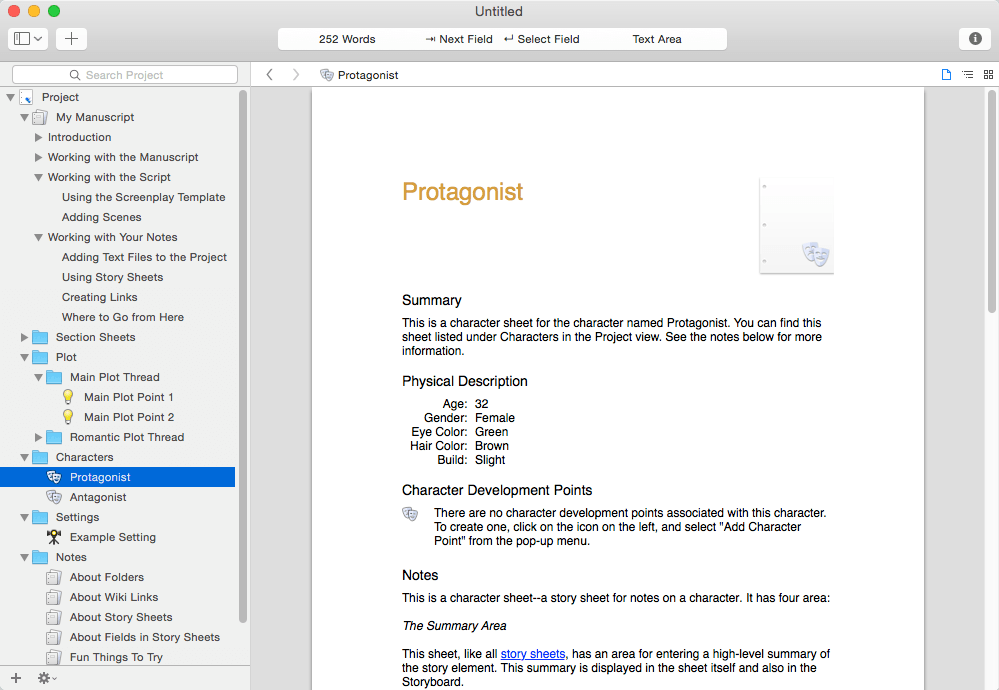Select Main Plot Point 1 lightbulb item
This screenshot has width=999, height=690.
128,397
